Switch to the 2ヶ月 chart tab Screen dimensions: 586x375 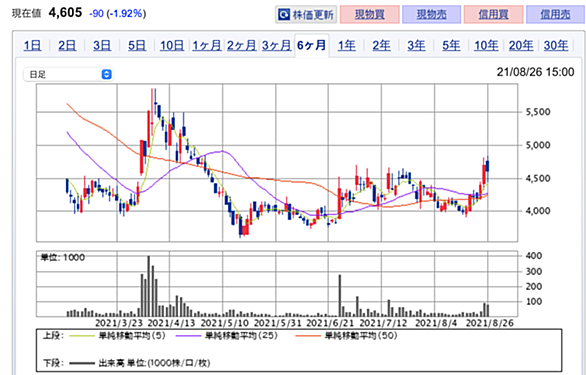pos(241,46)
